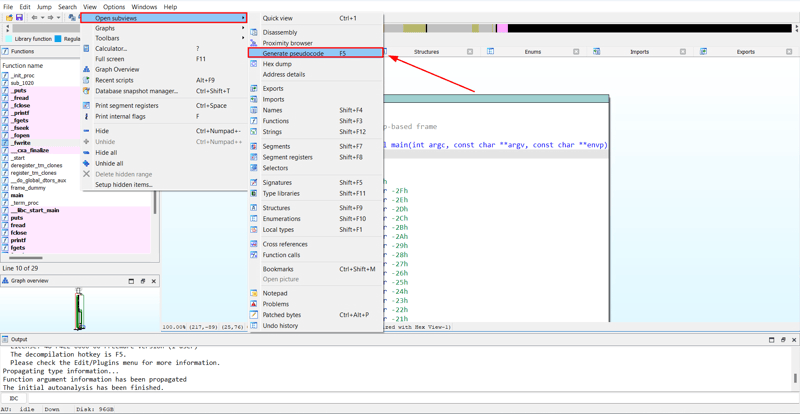Screen dimensions: 800x414
Task: Close the Enums tab
Action: (576, 52)
